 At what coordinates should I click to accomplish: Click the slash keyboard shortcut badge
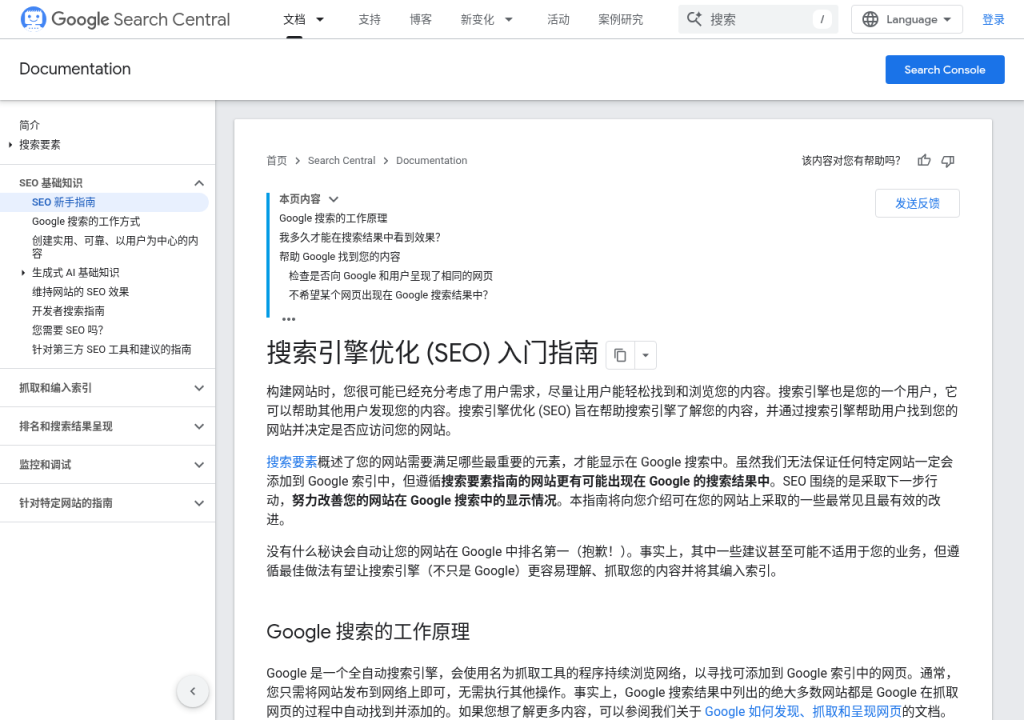tap(822, 20)
